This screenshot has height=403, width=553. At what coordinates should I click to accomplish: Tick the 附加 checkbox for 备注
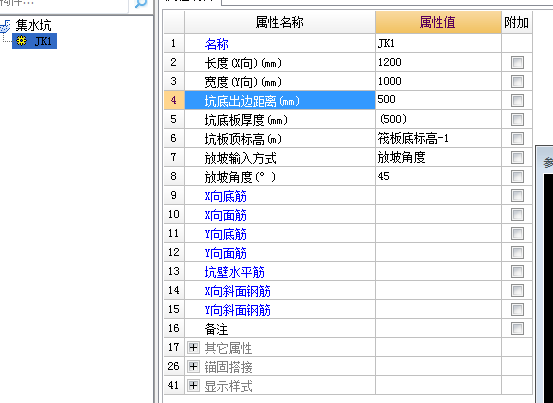pos(517,329)
